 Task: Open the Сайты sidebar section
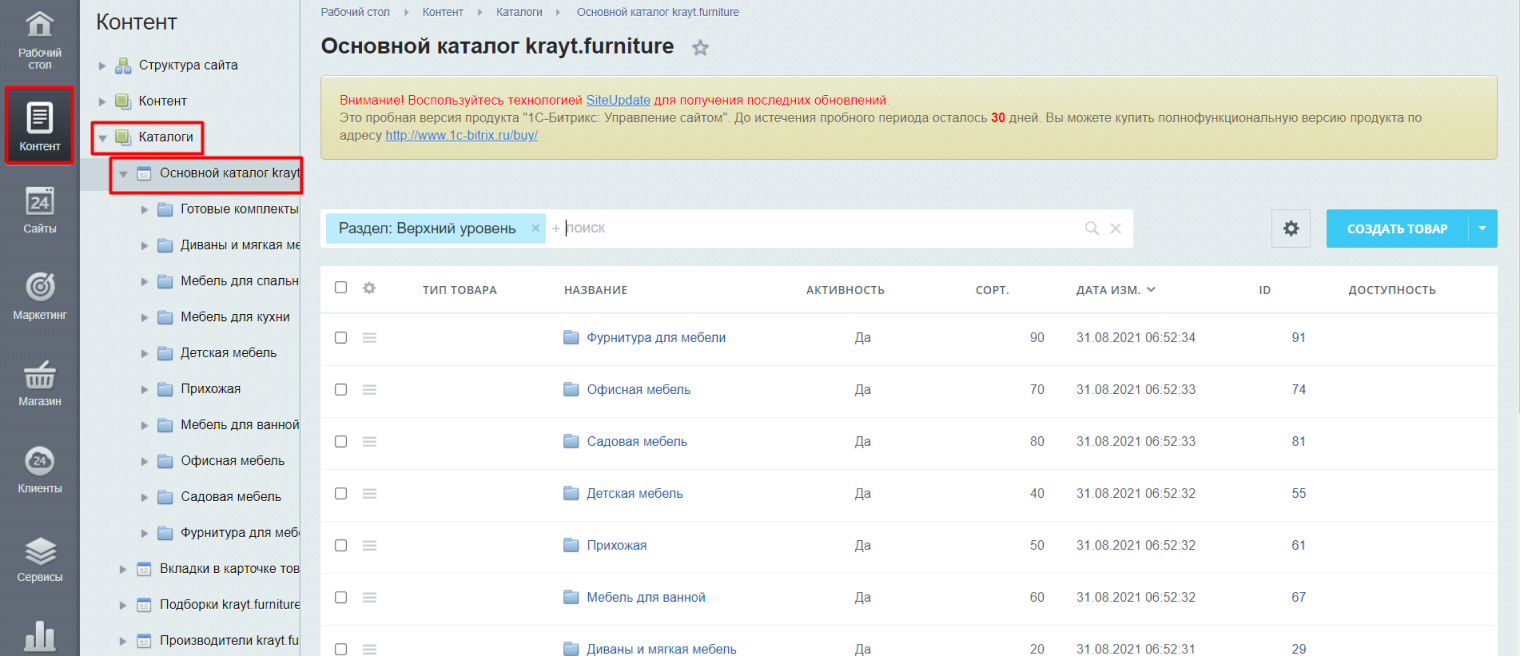pos(40,210)
